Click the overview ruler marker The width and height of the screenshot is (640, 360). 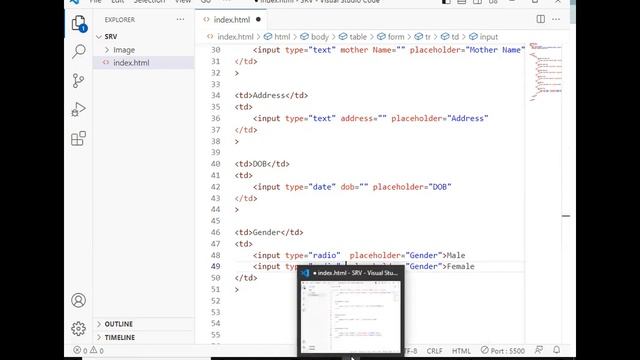tap(566, 216)
